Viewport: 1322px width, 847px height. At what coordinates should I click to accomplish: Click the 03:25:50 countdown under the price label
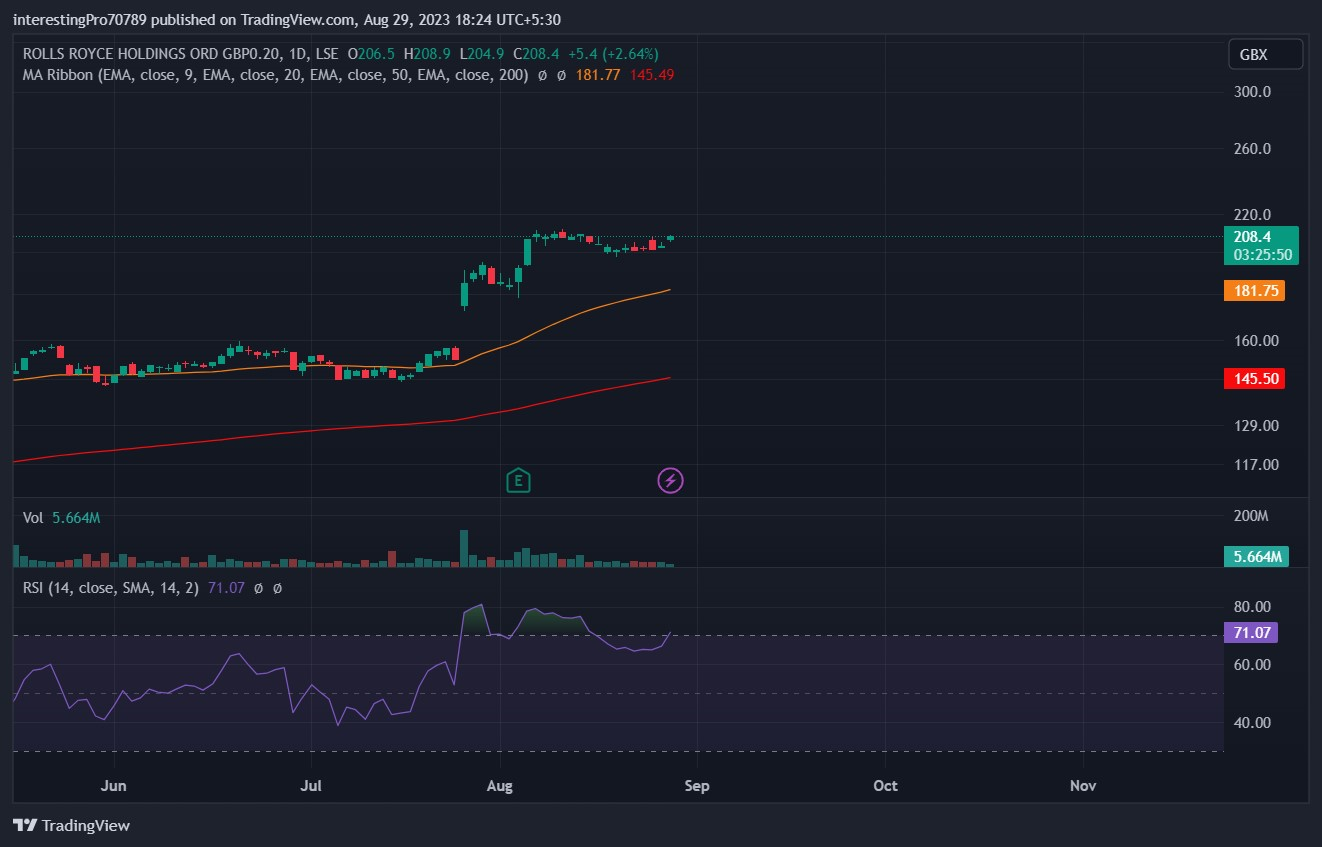click(1261, 255)
